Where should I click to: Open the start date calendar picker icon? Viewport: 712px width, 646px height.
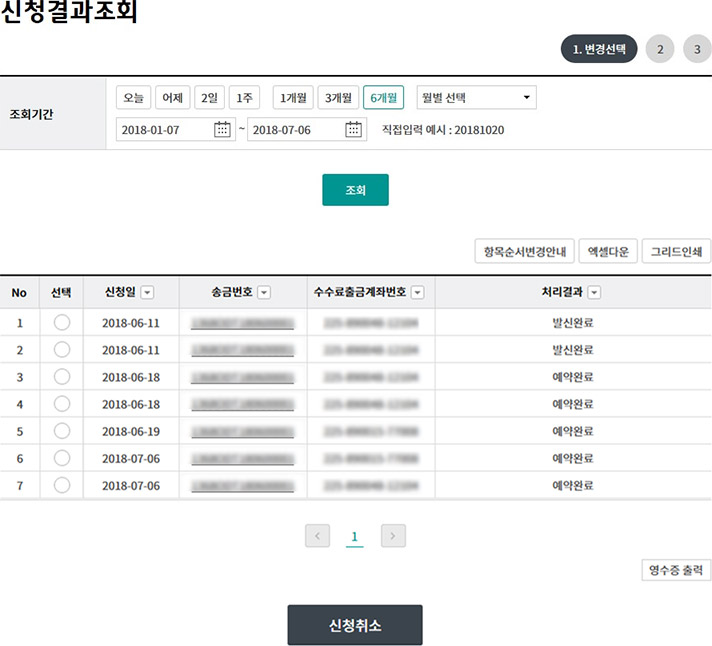[x=223, y=130]
